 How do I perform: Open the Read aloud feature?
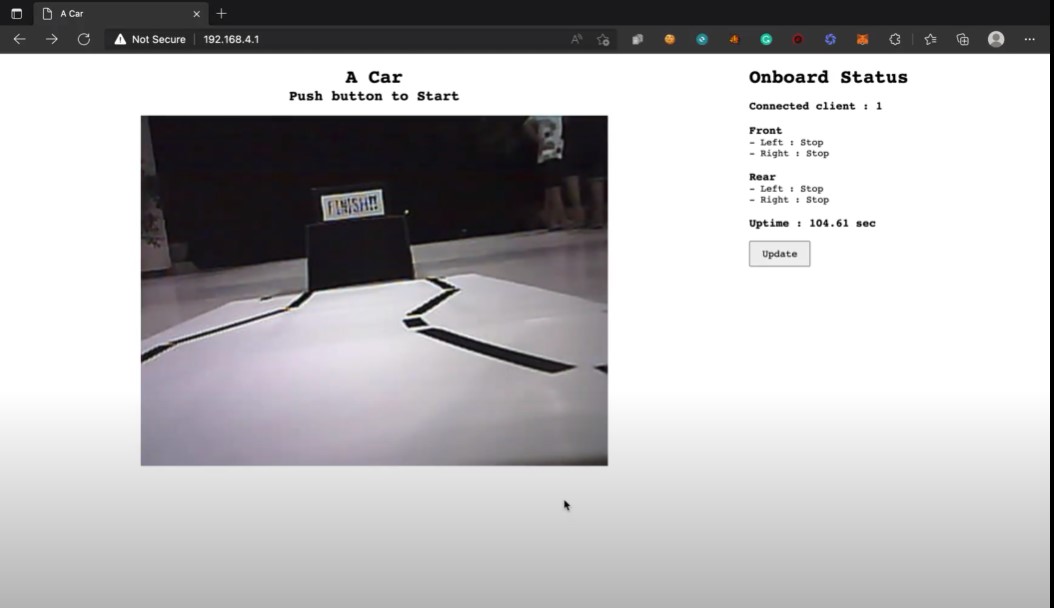pyautogui.click(x=575, y=39)
